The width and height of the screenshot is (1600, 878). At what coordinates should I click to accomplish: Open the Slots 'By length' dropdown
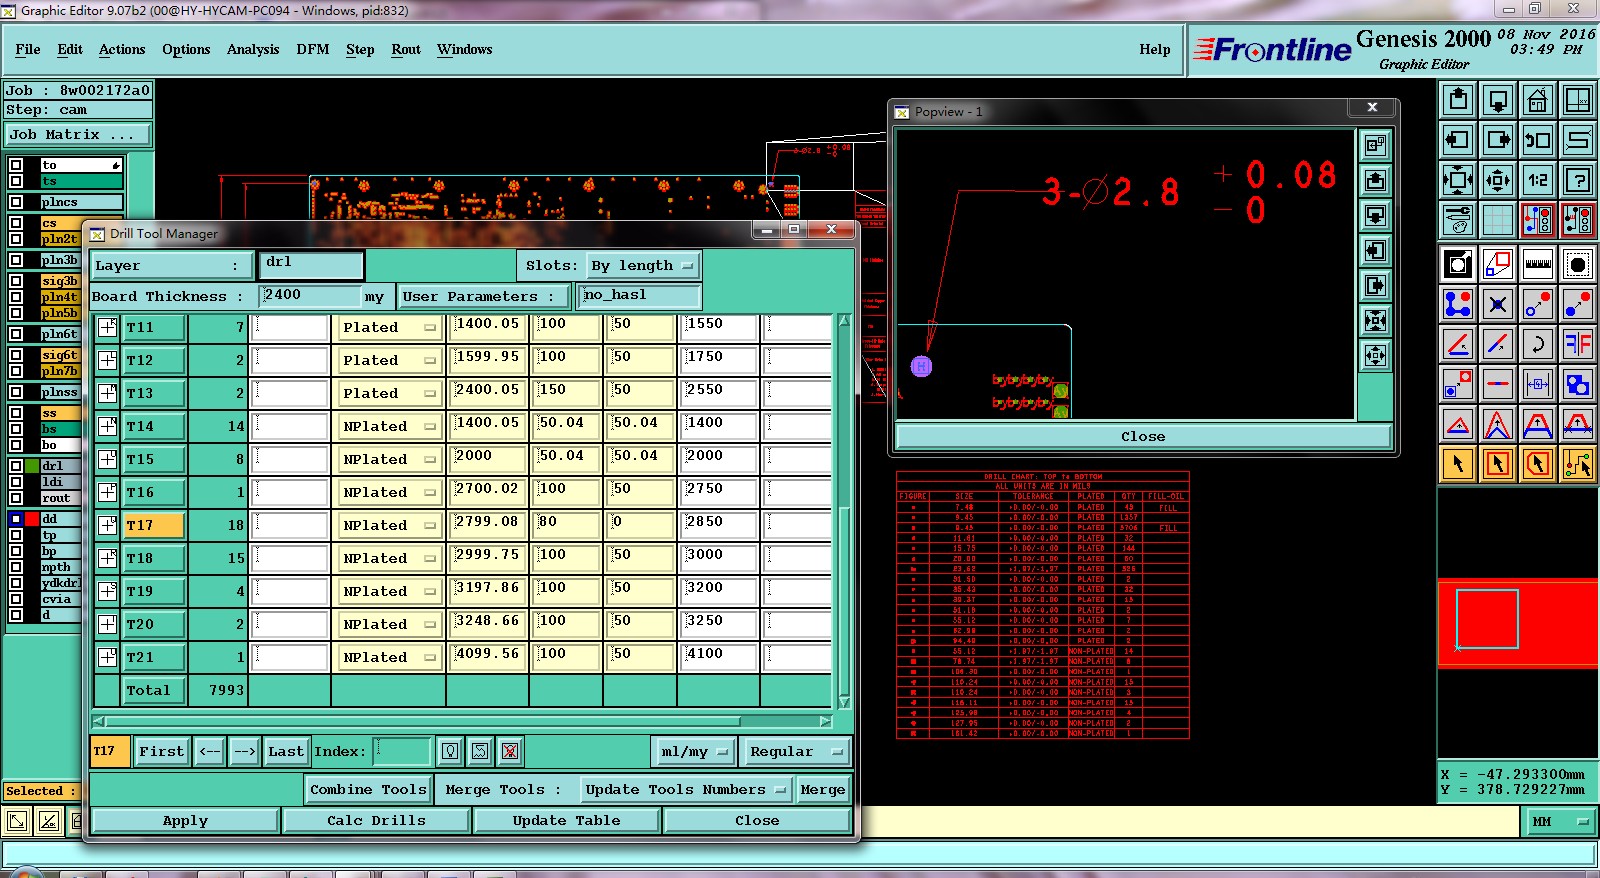click(642, 266)
